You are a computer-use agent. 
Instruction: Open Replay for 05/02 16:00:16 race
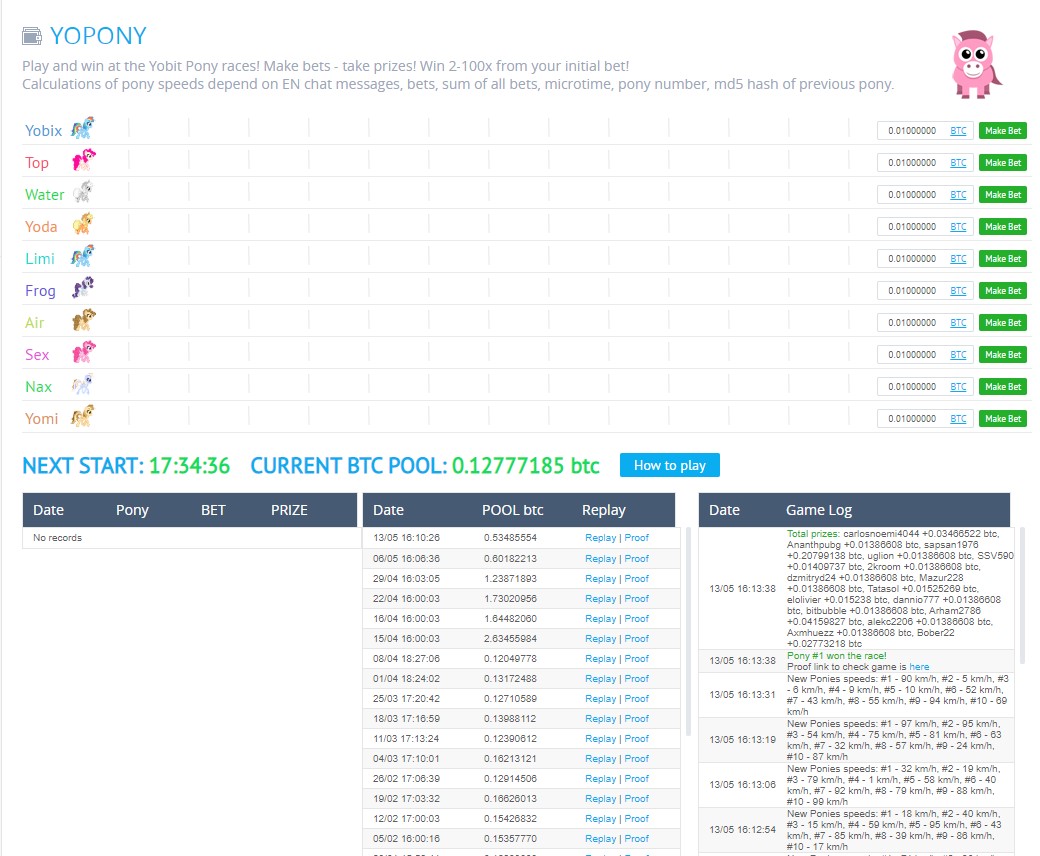(x=600, y=838)
